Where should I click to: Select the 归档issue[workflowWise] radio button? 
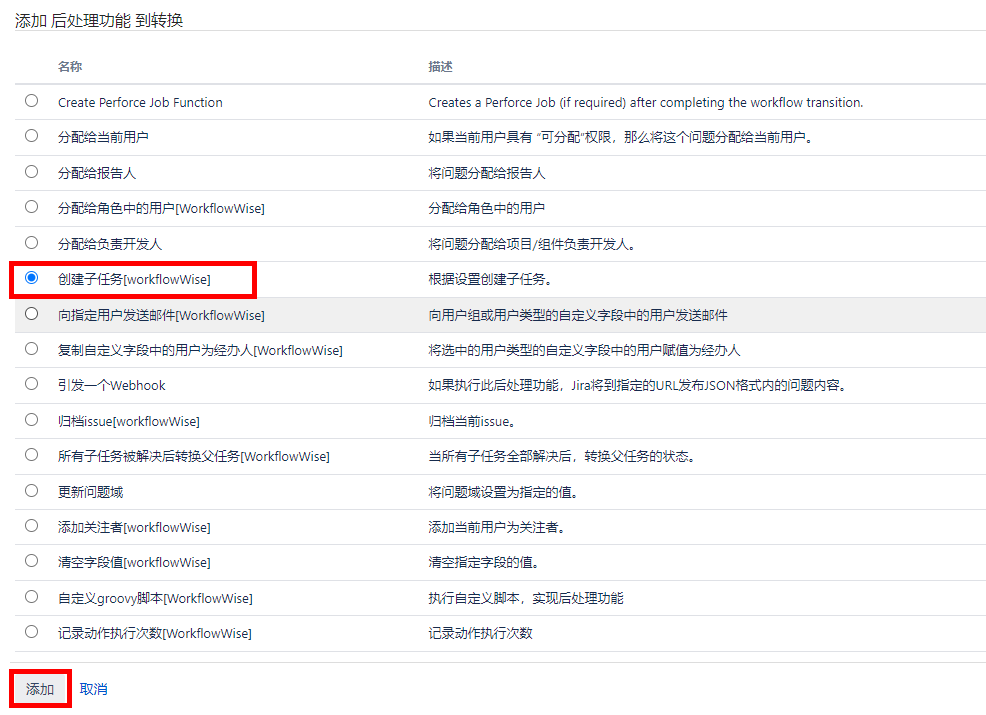pyautogui.click(x=32, y=420)
